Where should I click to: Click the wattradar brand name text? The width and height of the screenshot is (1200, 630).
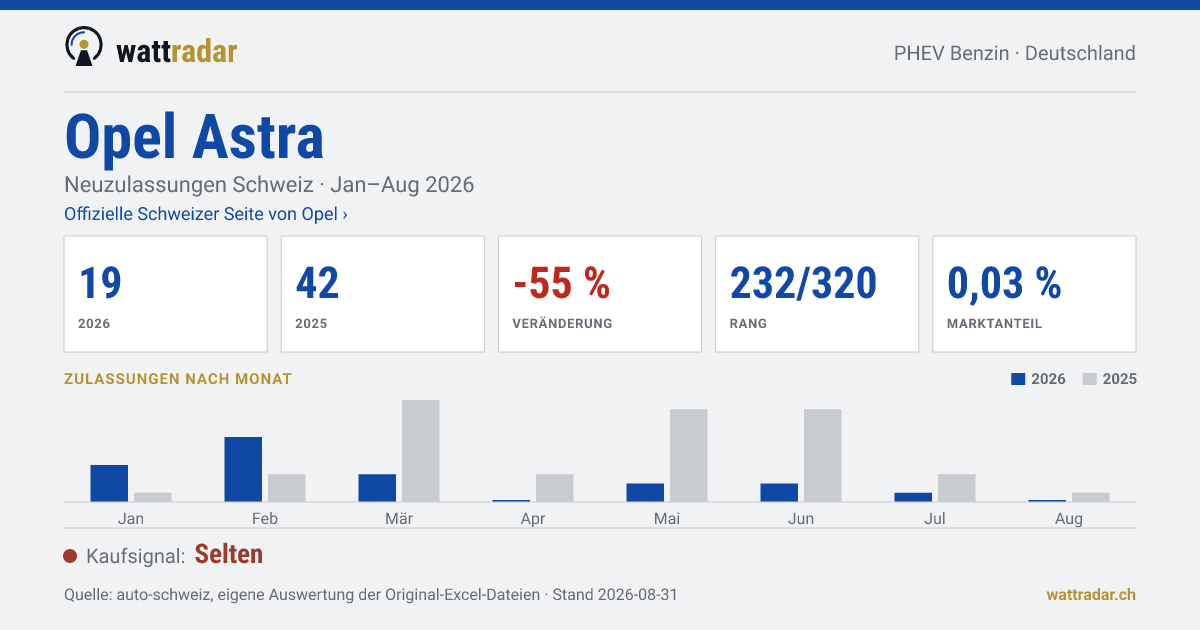pos(176,50)
